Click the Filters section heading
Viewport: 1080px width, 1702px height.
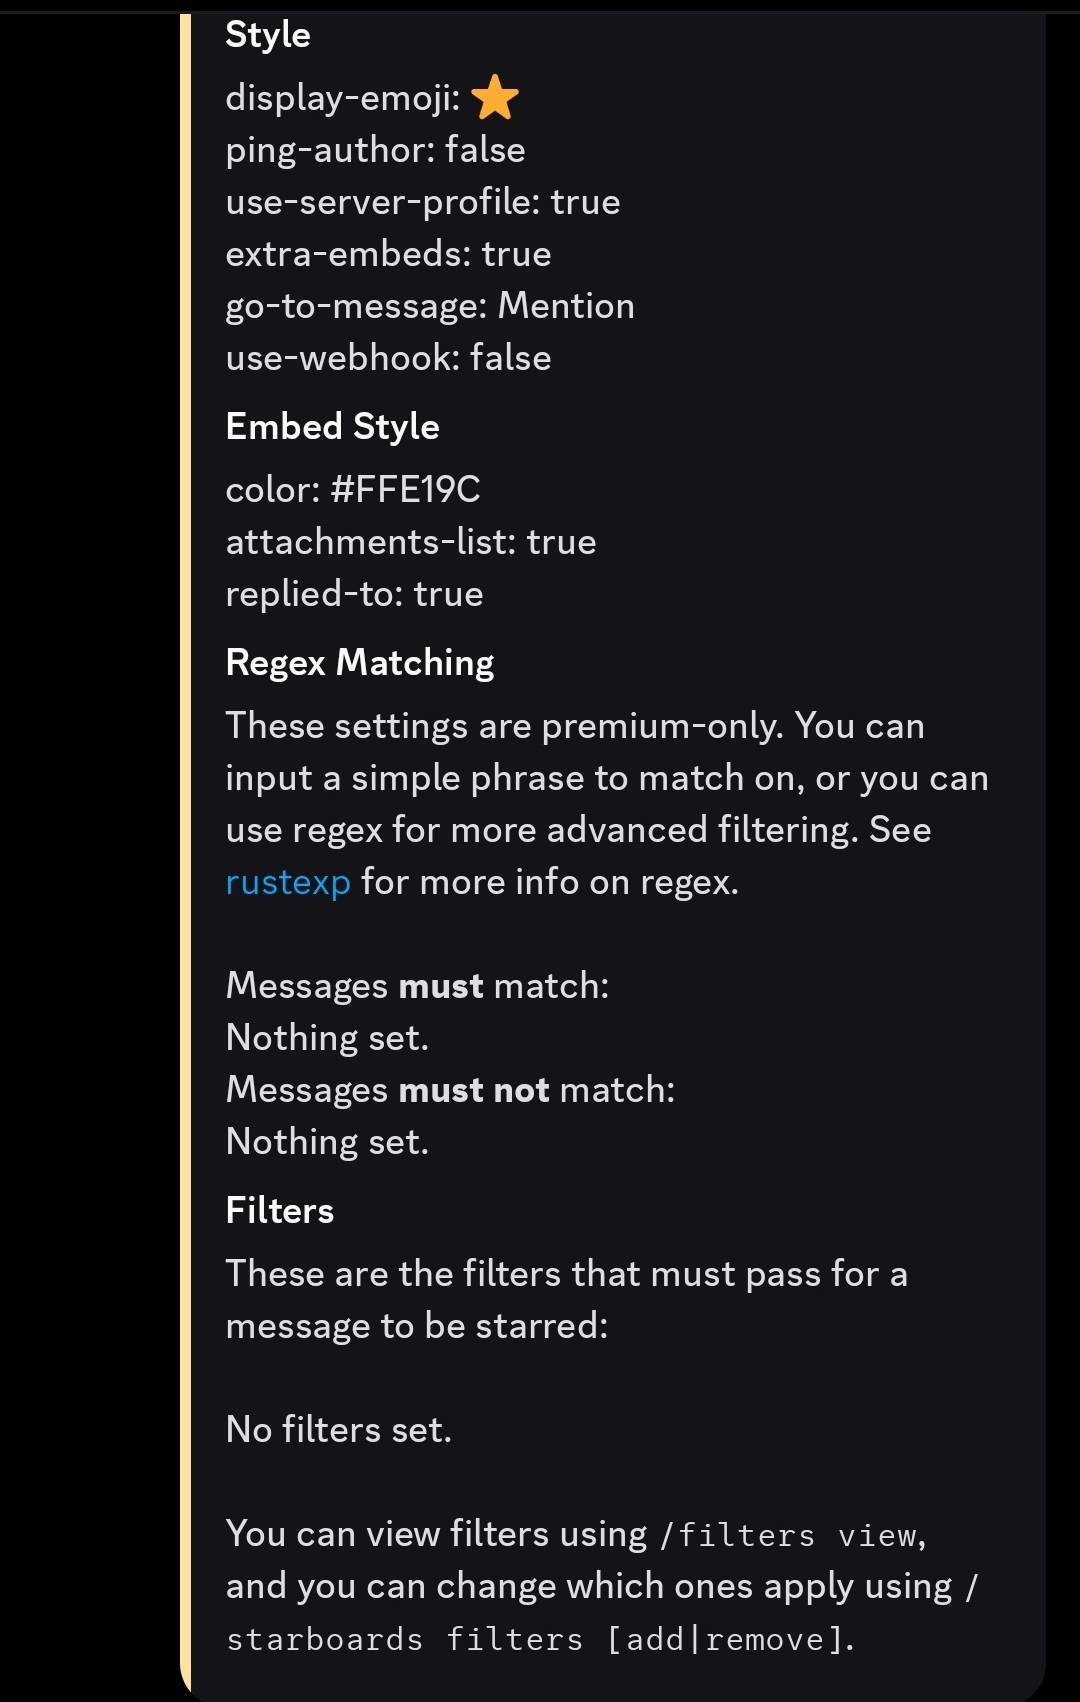pos(280,1211)
